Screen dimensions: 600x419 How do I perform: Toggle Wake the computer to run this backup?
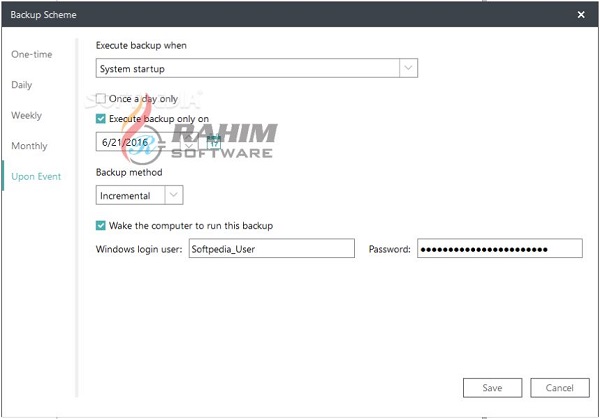click(x=101, y=225)
